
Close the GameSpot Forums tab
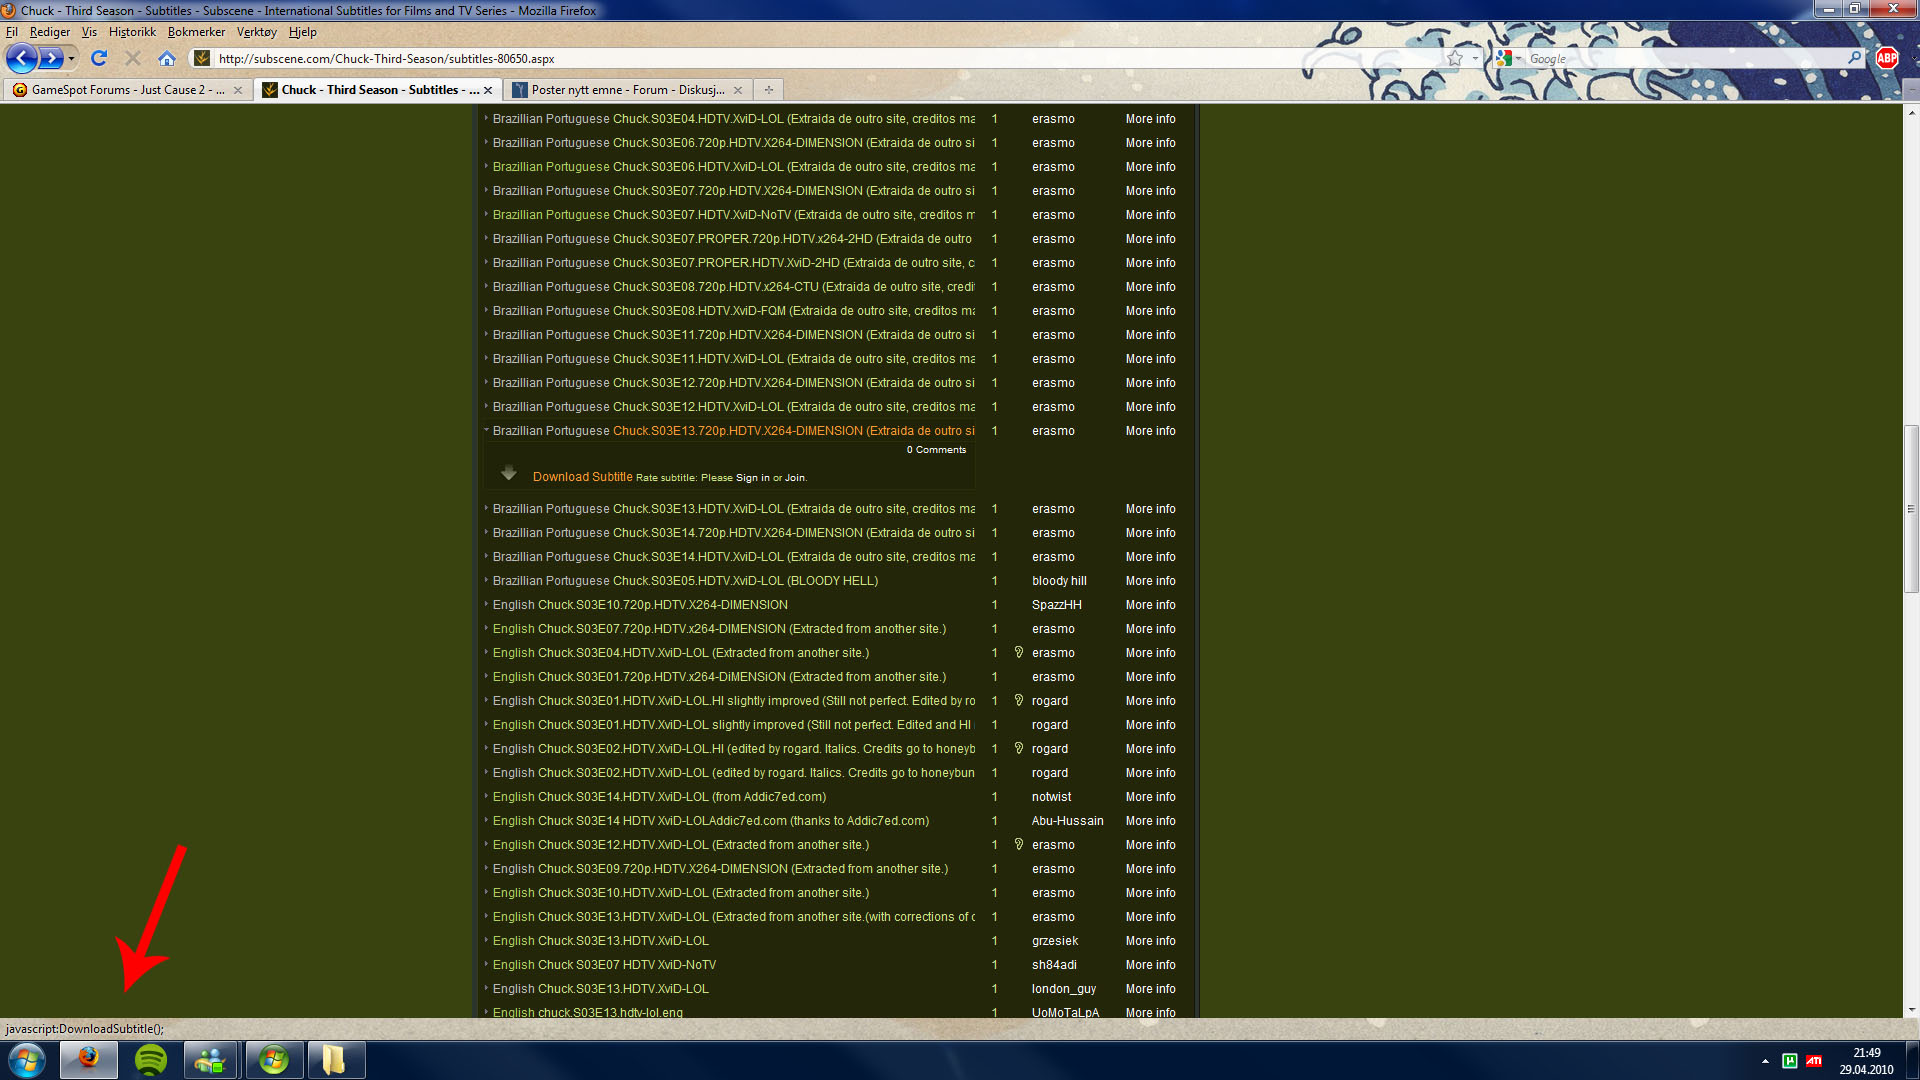(237, 90)
